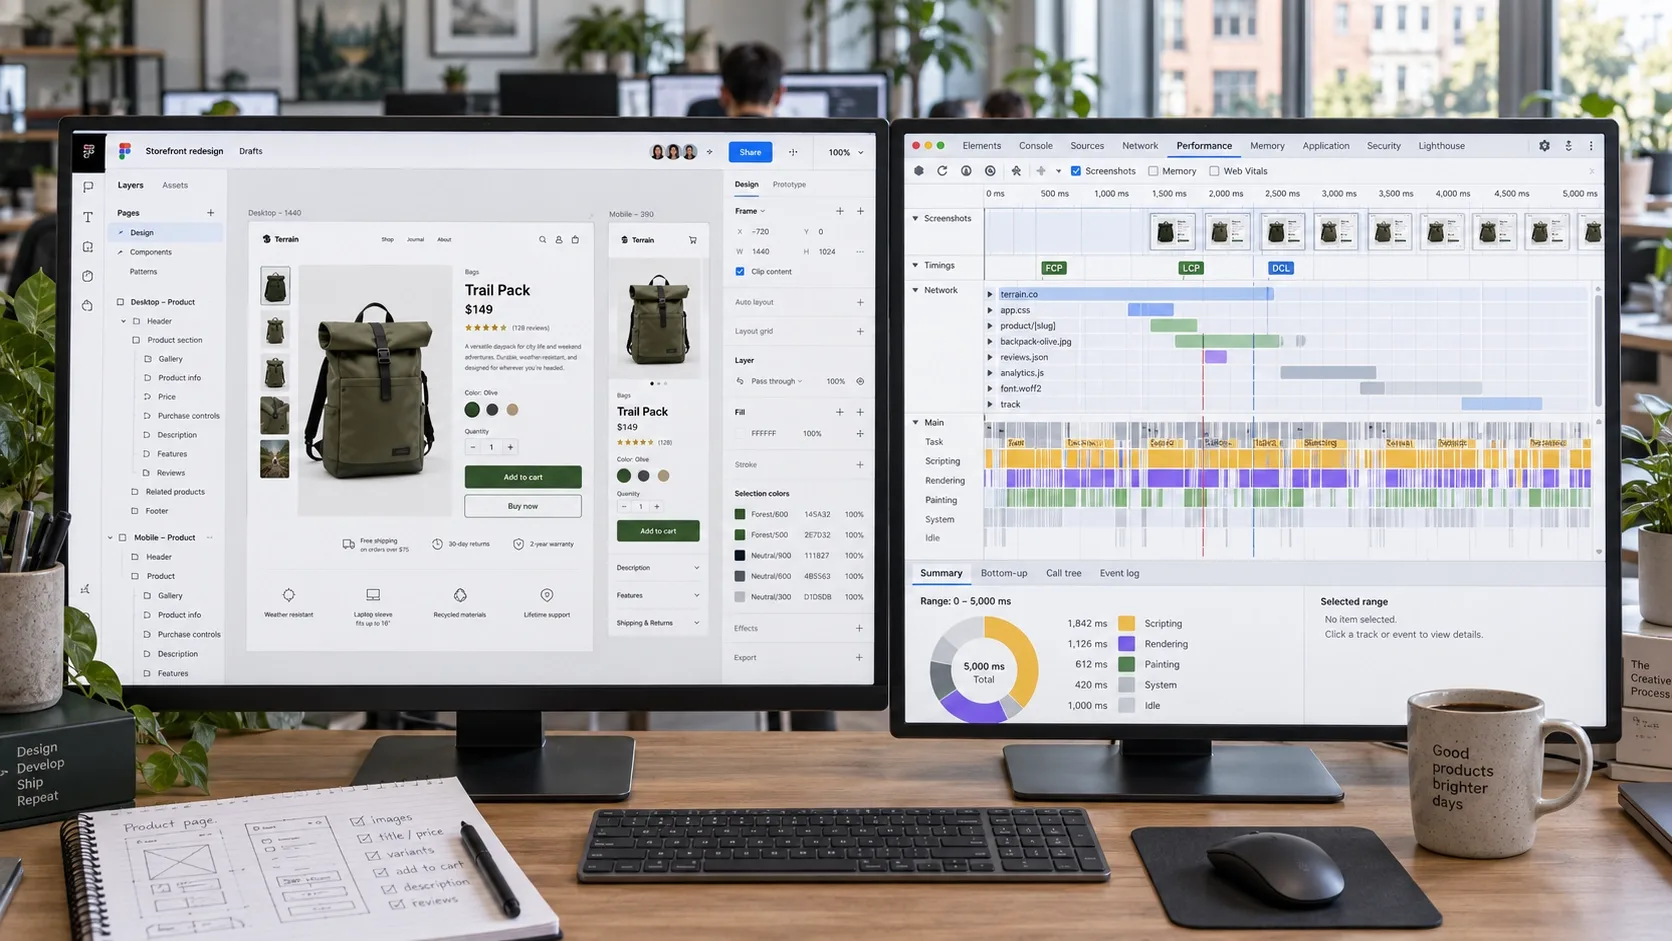Image resolution: width=1672 pixels, height=941 pixels.
Task: Open the Figma main menu logo icon
Action: (x=88, y=151)
